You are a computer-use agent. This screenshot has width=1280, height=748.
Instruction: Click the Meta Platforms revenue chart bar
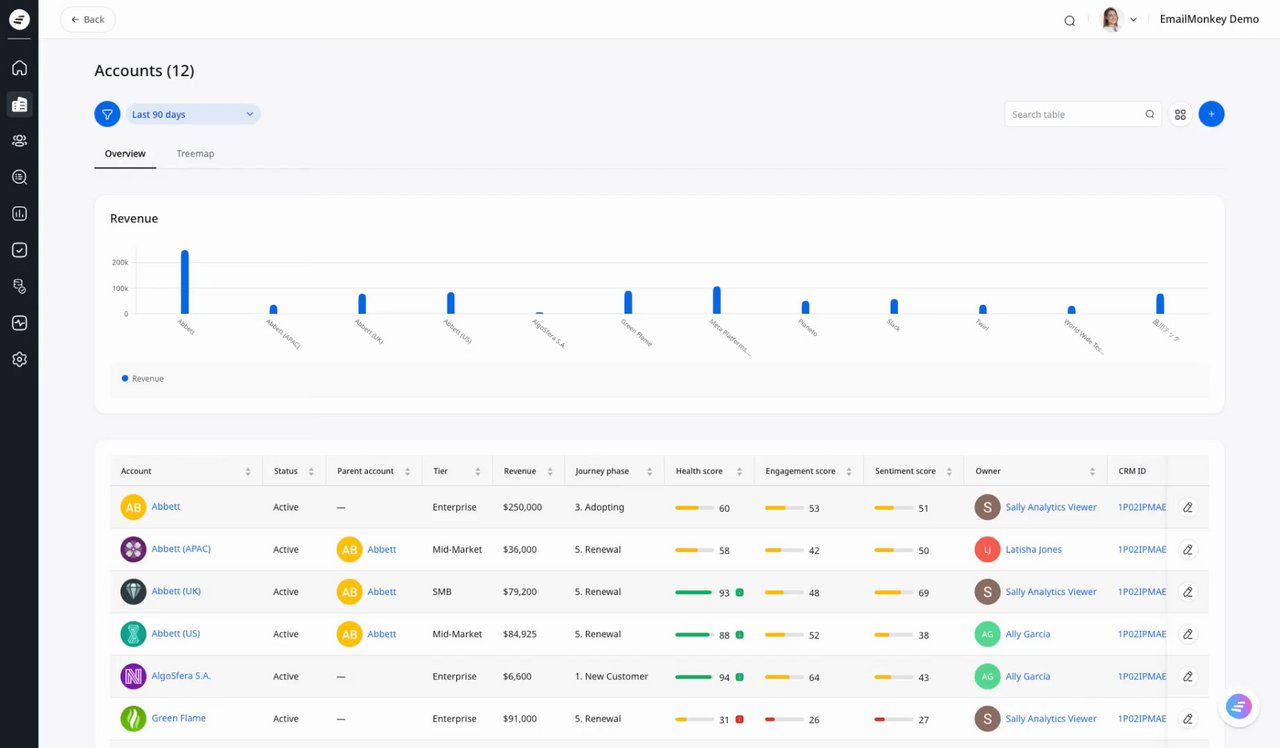click(717, 300)
